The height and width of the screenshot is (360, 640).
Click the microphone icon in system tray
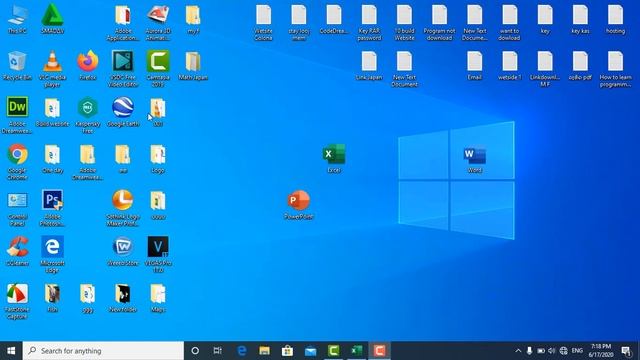[x=529, y=351]
